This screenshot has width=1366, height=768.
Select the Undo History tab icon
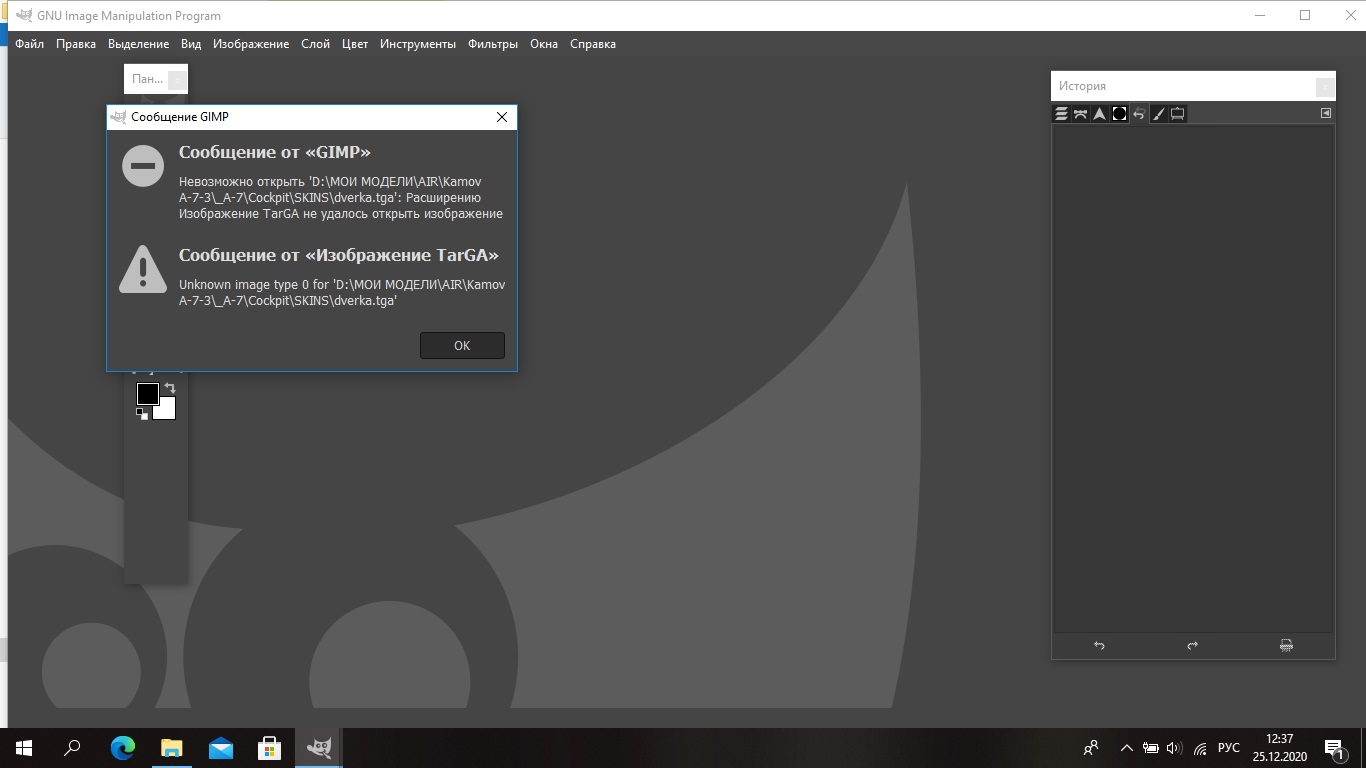(1138, 114)
